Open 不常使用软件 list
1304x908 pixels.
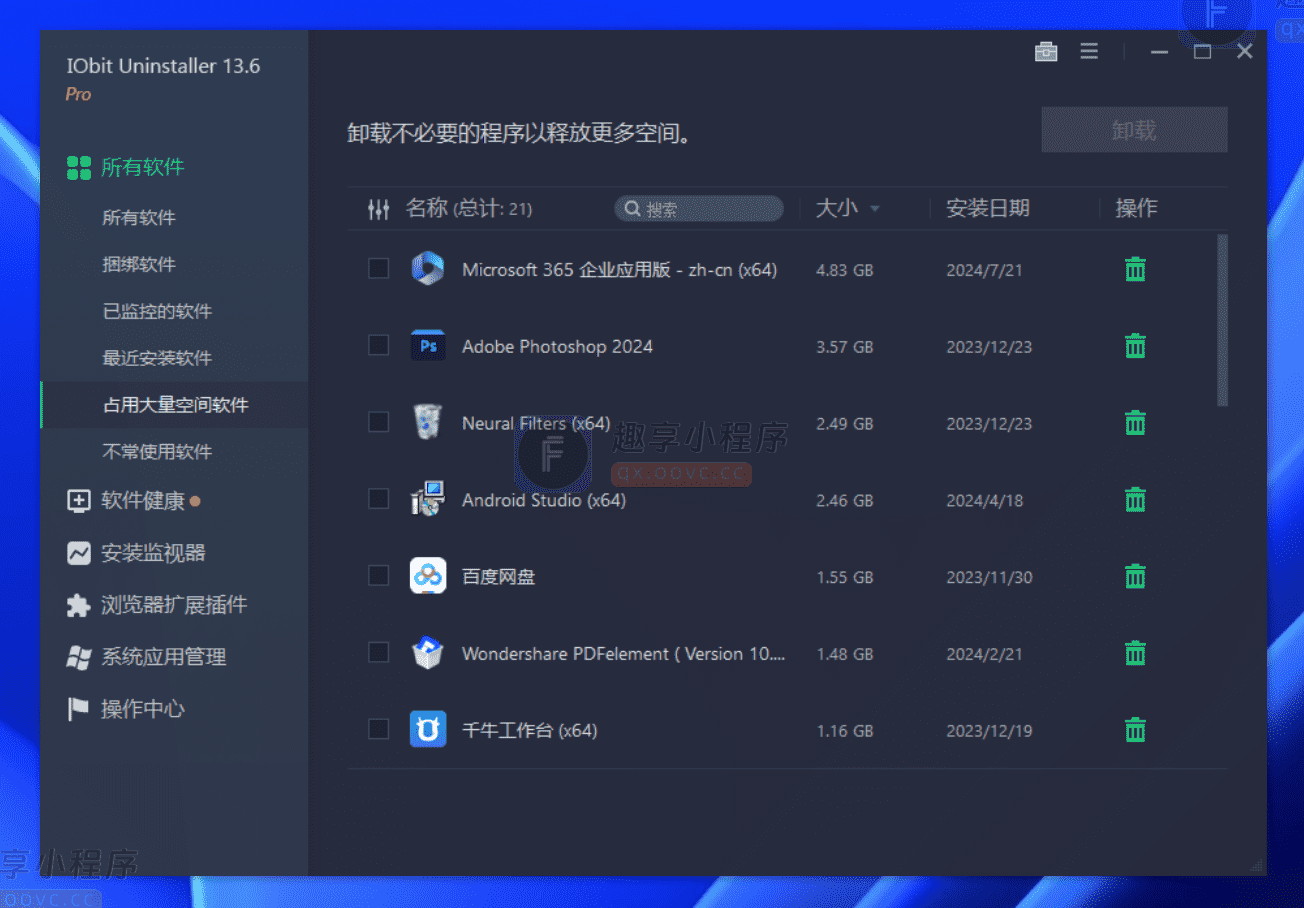157,452
